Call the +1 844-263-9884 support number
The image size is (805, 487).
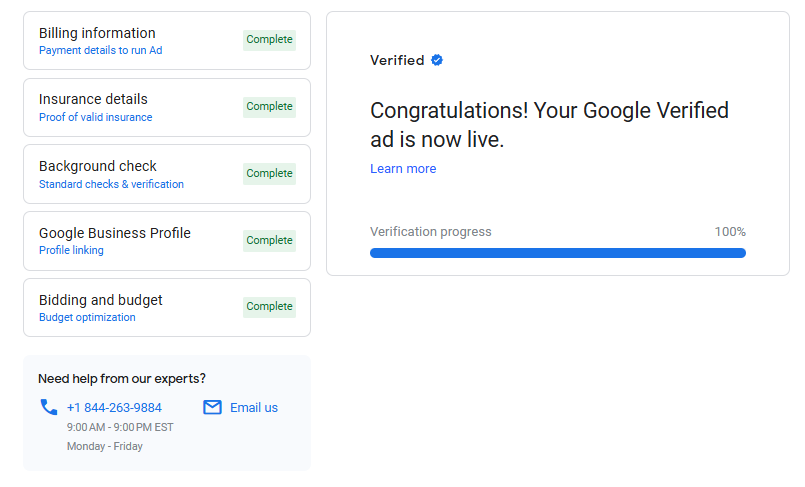click(x=114, y=407)
